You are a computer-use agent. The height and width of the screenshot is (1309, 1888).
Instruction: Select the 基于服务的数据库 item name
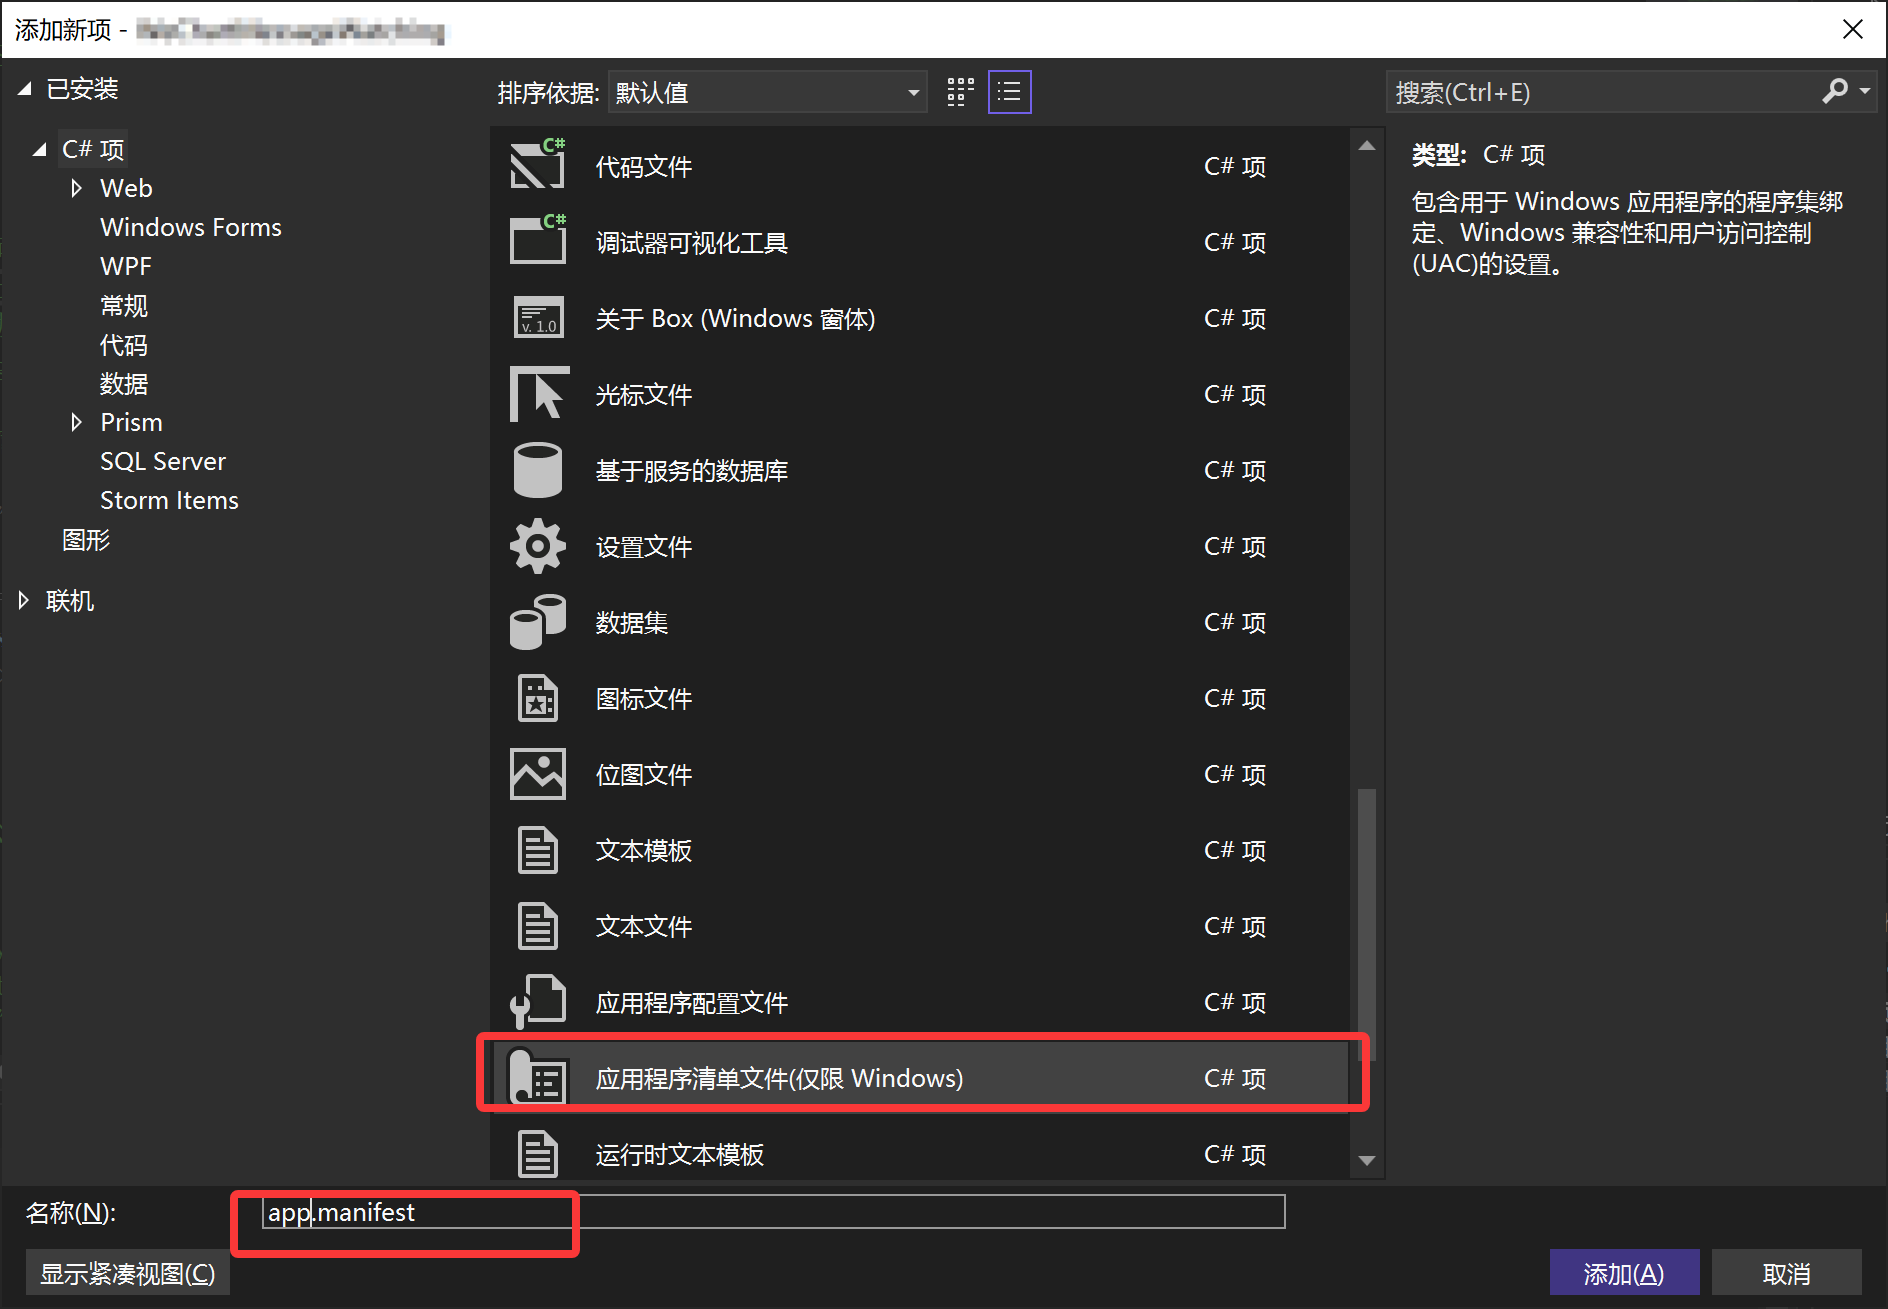692,470
